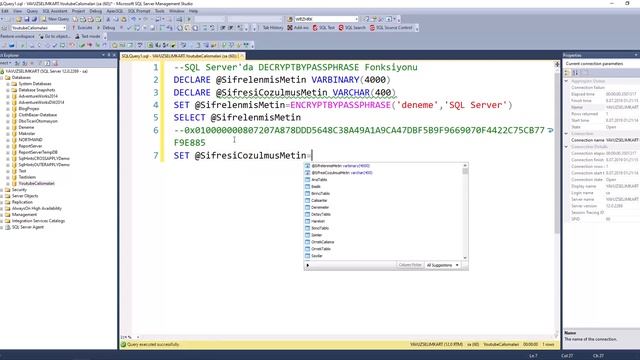Viewport: 640px width, 360px height.
Task: Click the Alphabetical sort icon in Properties
Action: 576,73
